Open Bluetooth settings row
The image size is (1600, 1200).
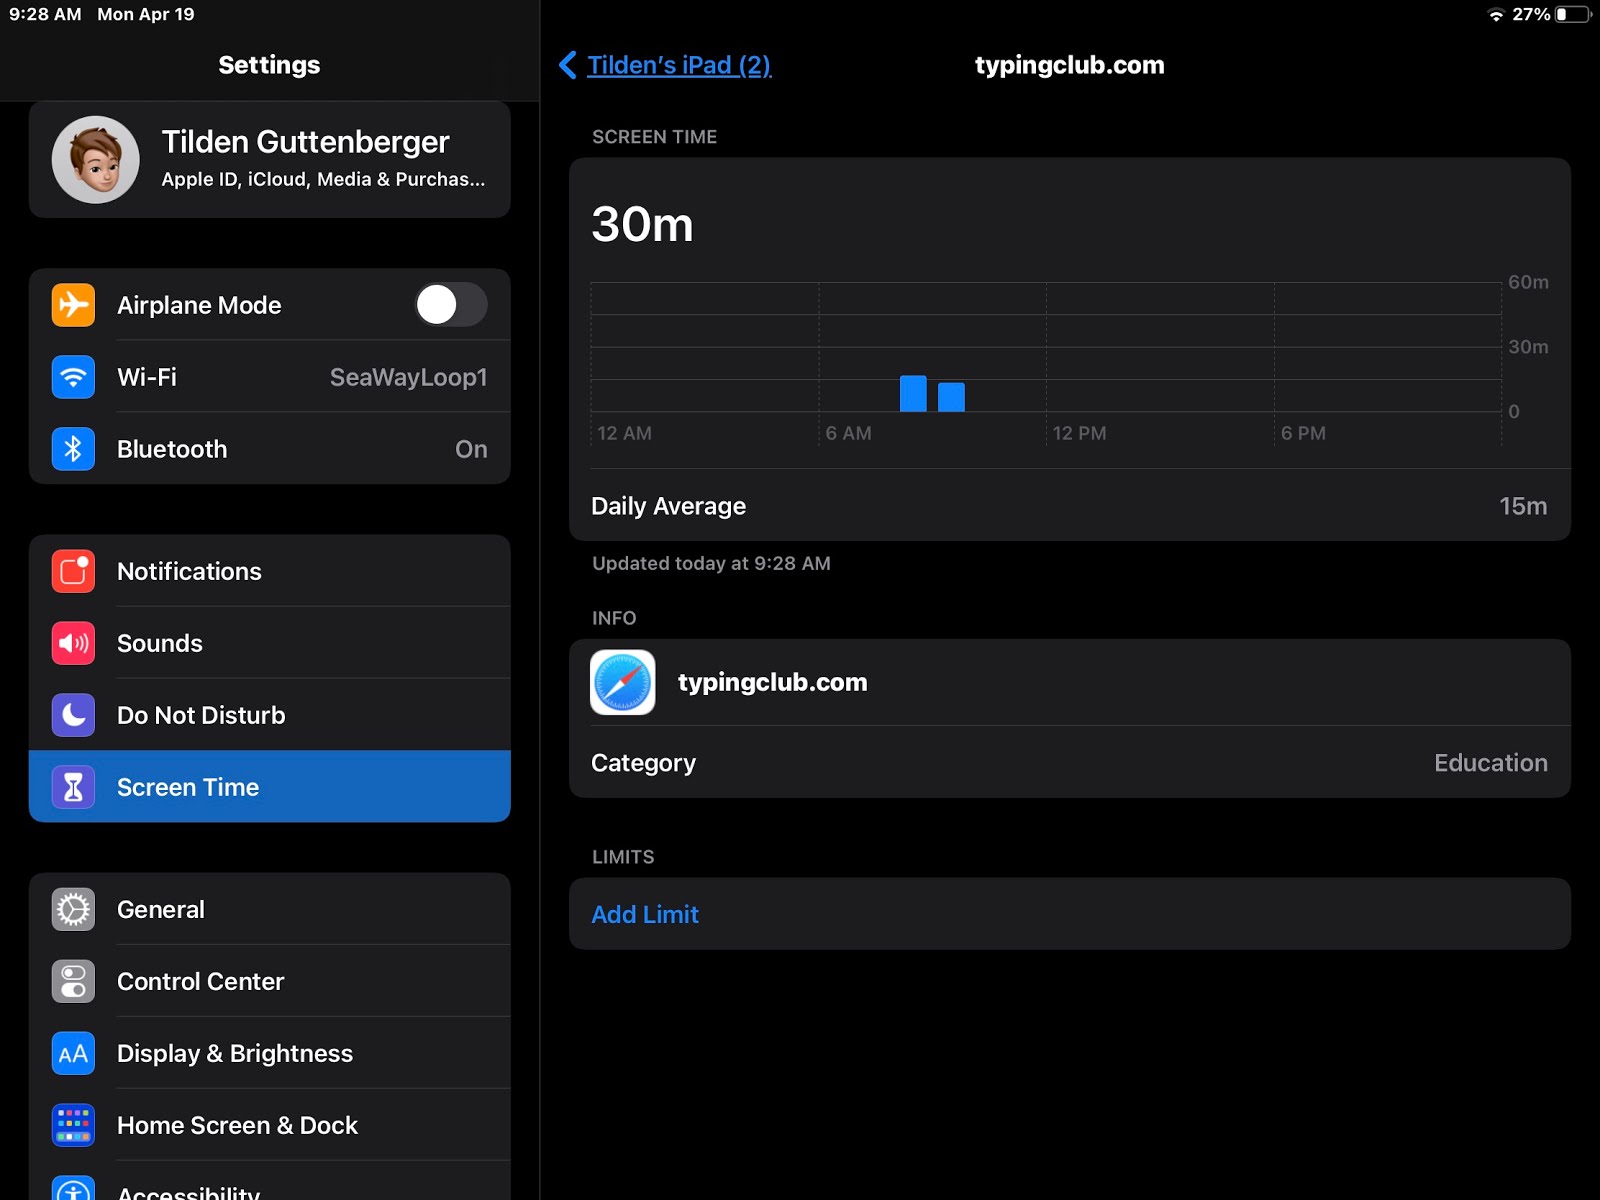click(270, 449)
